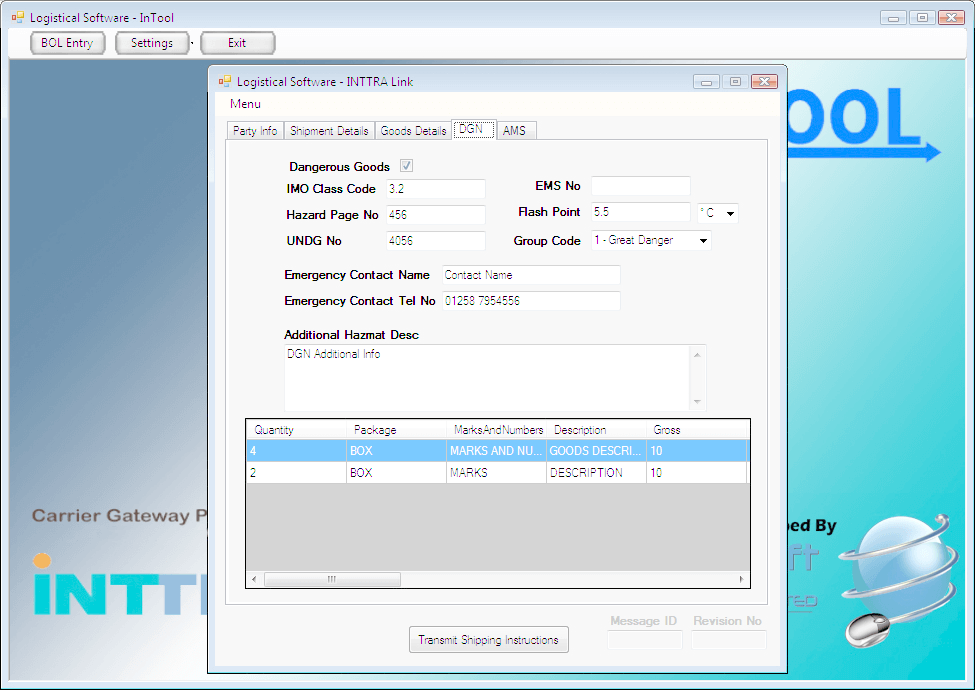Screen dimensions: 975x690
Task: Click the Emergency Contact Name field
Action: tap(531, 275)
